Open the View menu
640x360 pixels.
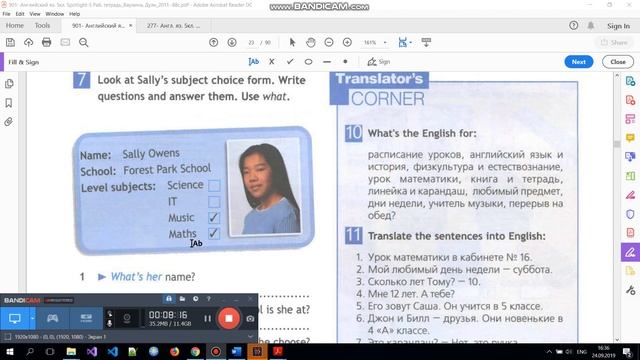coord(35,14)
